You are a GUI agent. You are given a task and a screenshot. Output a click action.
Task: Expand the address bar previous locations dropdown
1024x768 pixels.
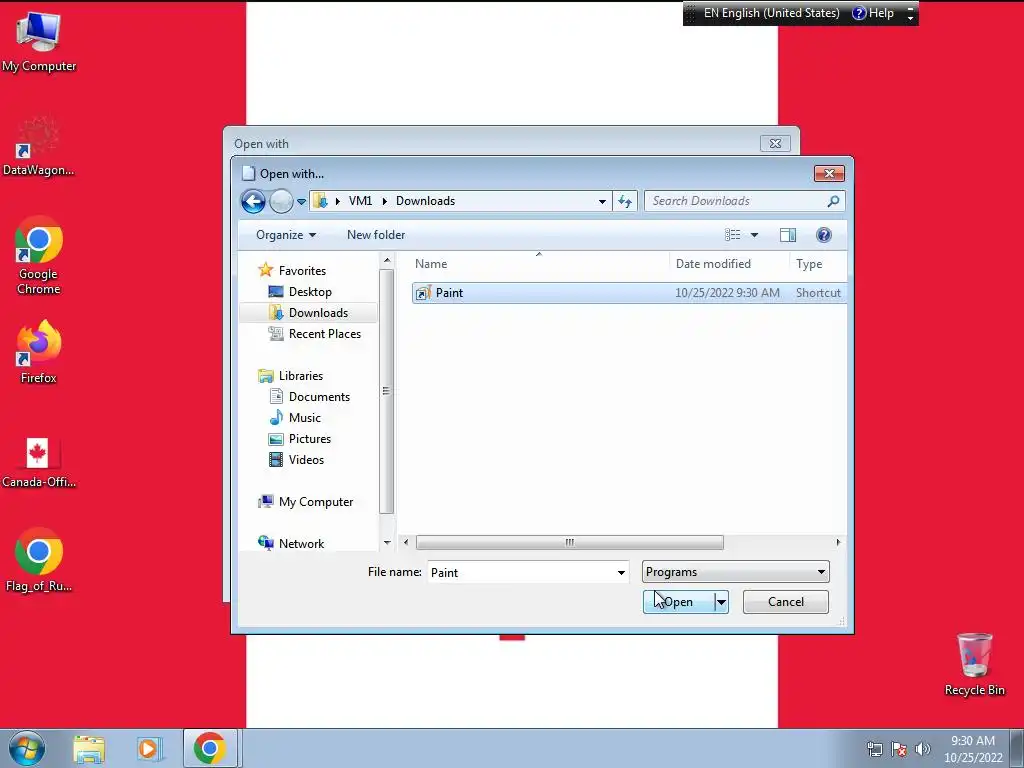(602, 201)
